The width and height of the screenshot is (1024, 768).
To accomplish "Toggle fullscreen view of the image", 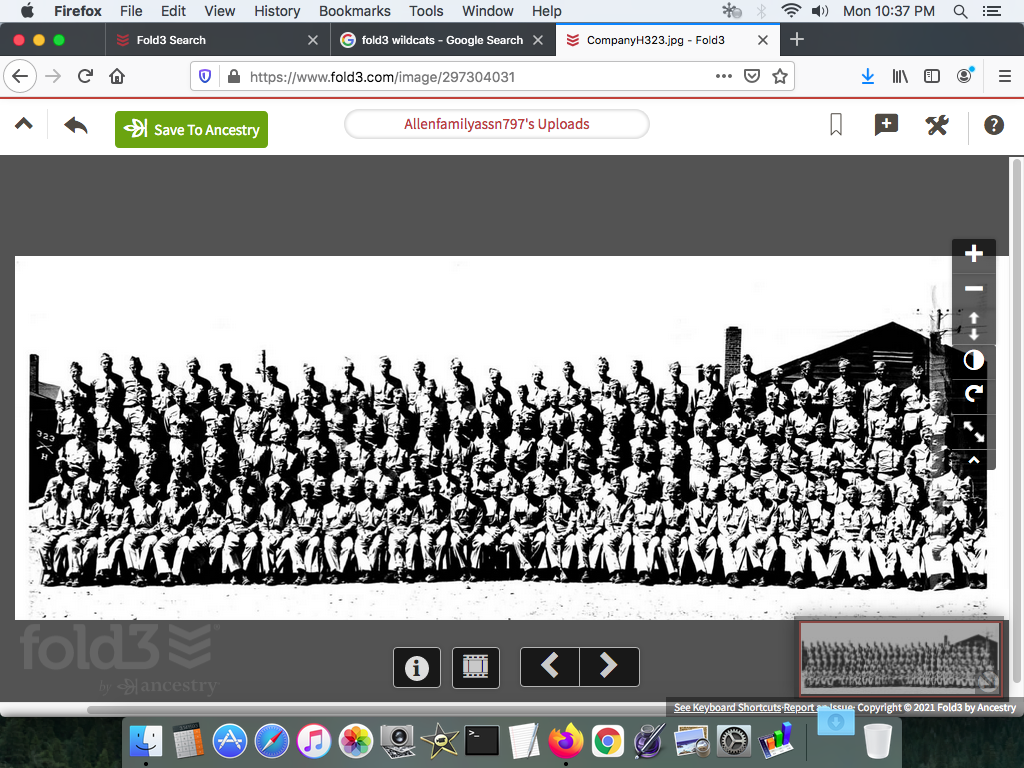I will [x=973, y=430].
